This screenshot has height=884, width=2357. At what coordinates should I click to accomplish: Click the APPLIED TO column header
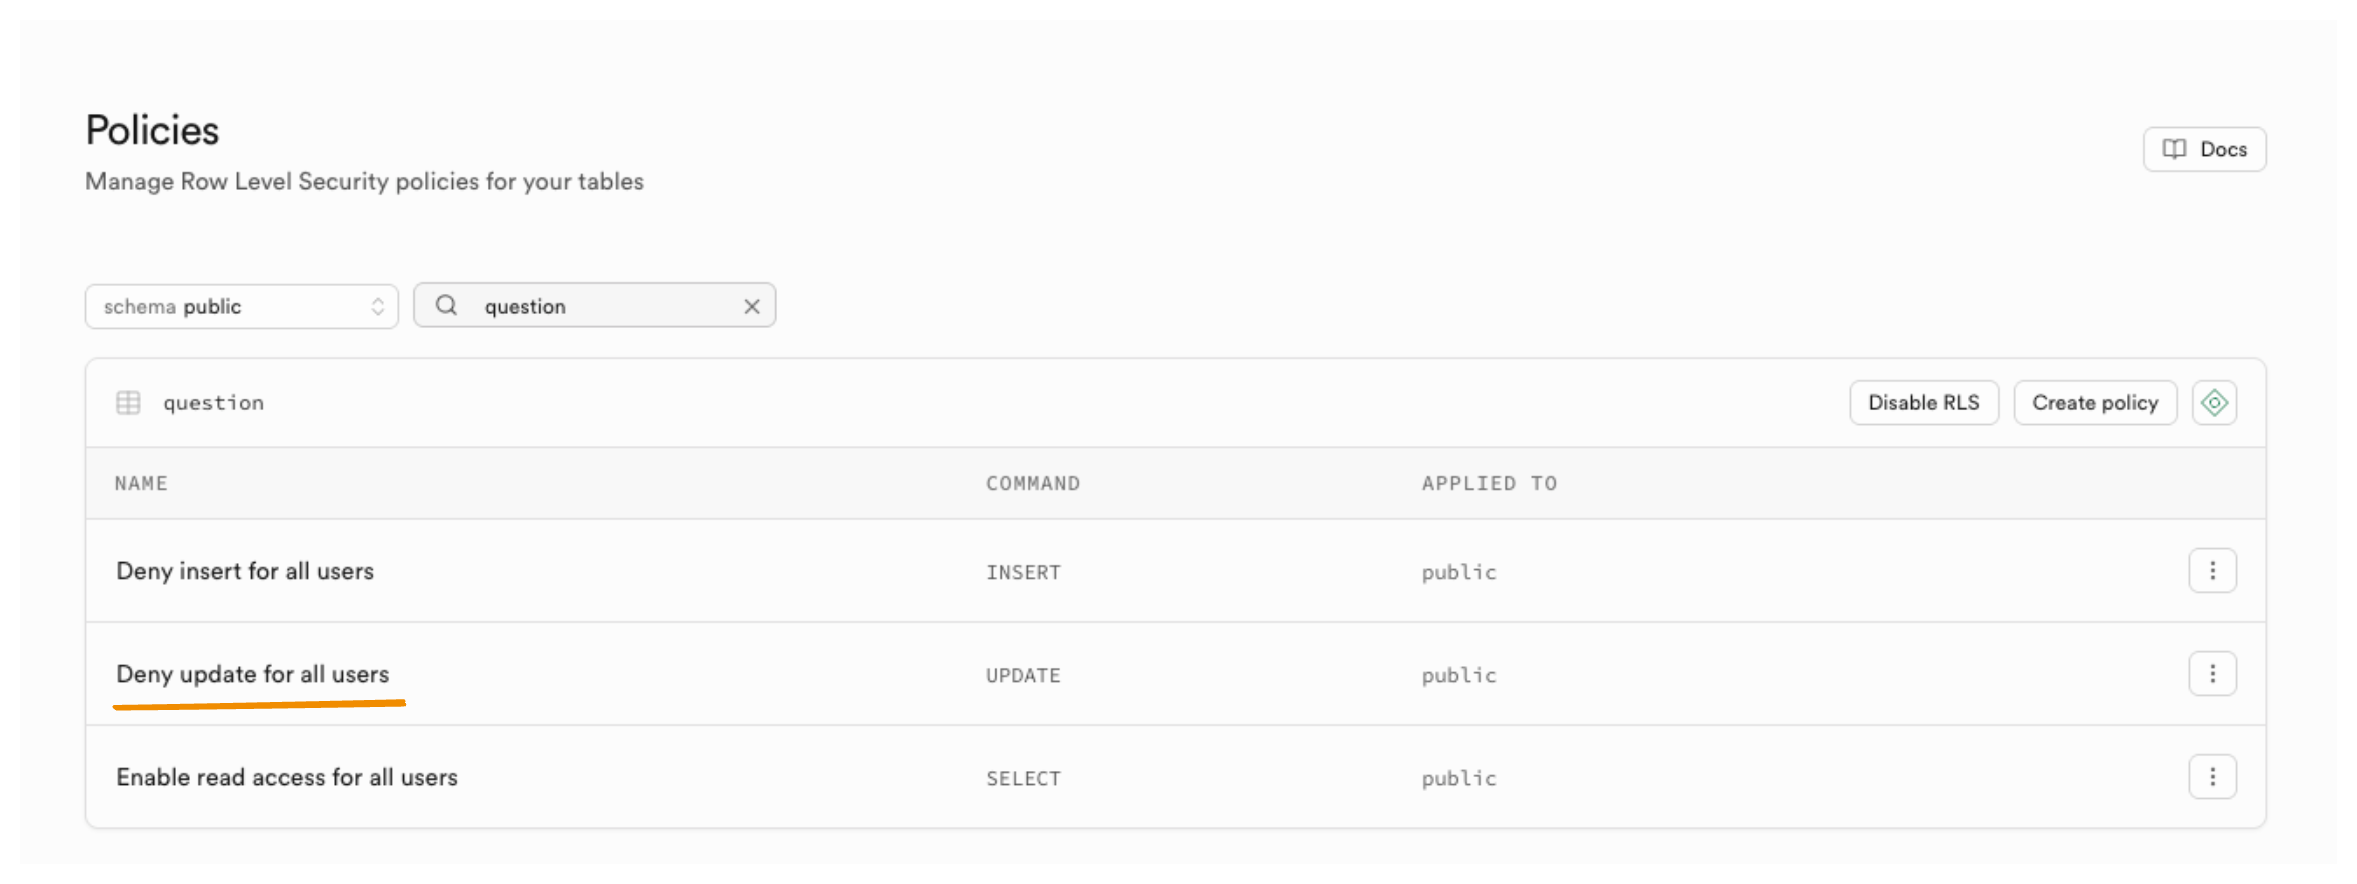click(x=1488, y=484)
